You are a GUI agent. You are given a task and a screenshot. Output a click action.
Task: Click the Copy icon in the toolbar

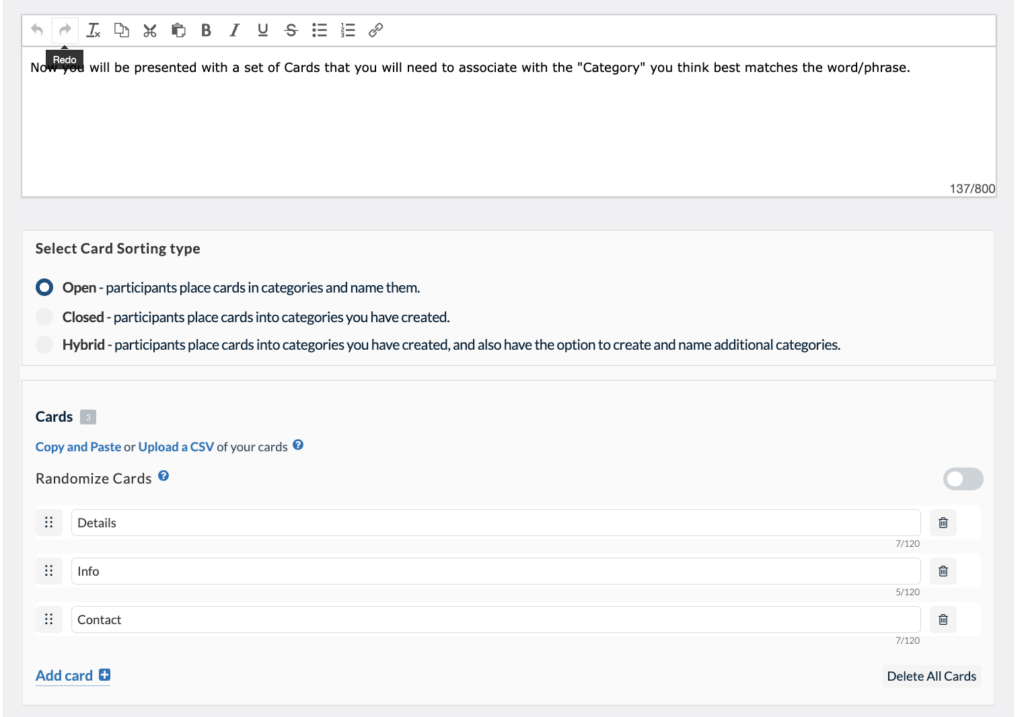pos(121,29)
